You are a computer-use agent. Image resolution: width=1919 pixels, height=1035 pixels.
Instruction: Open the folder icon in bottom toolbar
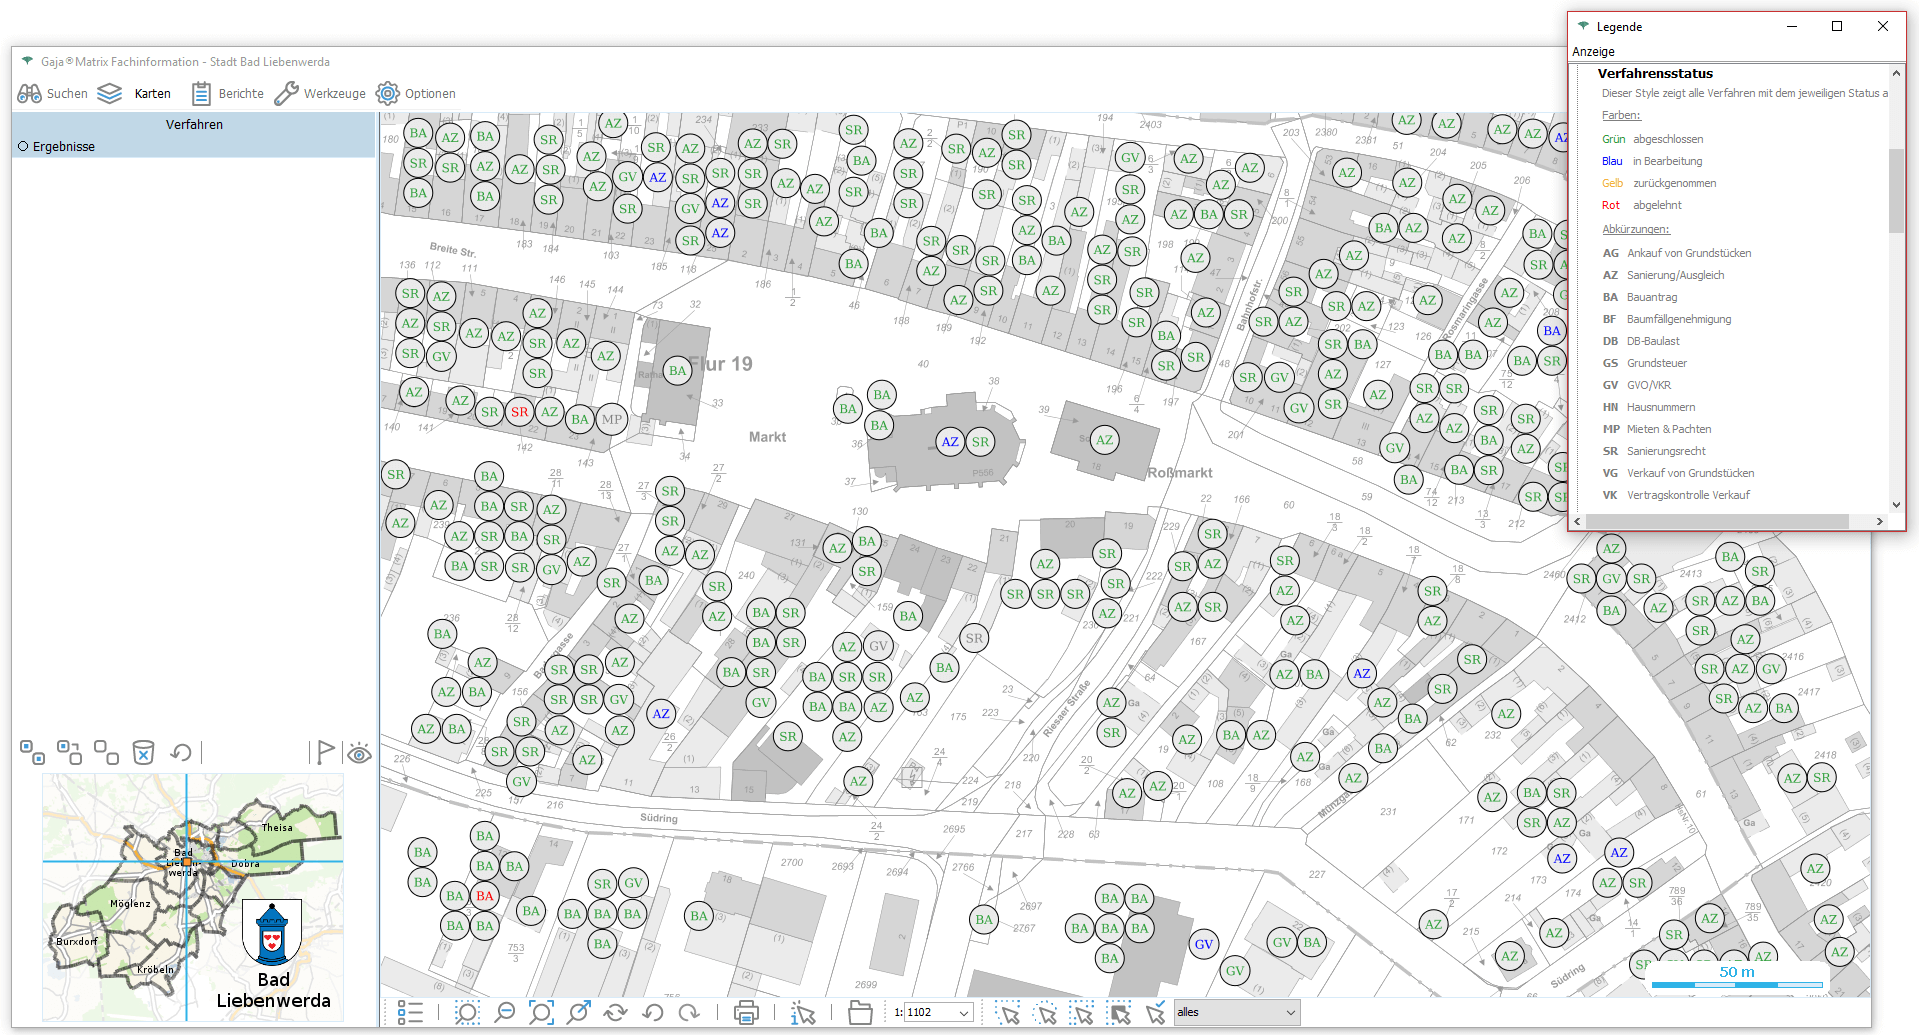tap(860, 1012)
